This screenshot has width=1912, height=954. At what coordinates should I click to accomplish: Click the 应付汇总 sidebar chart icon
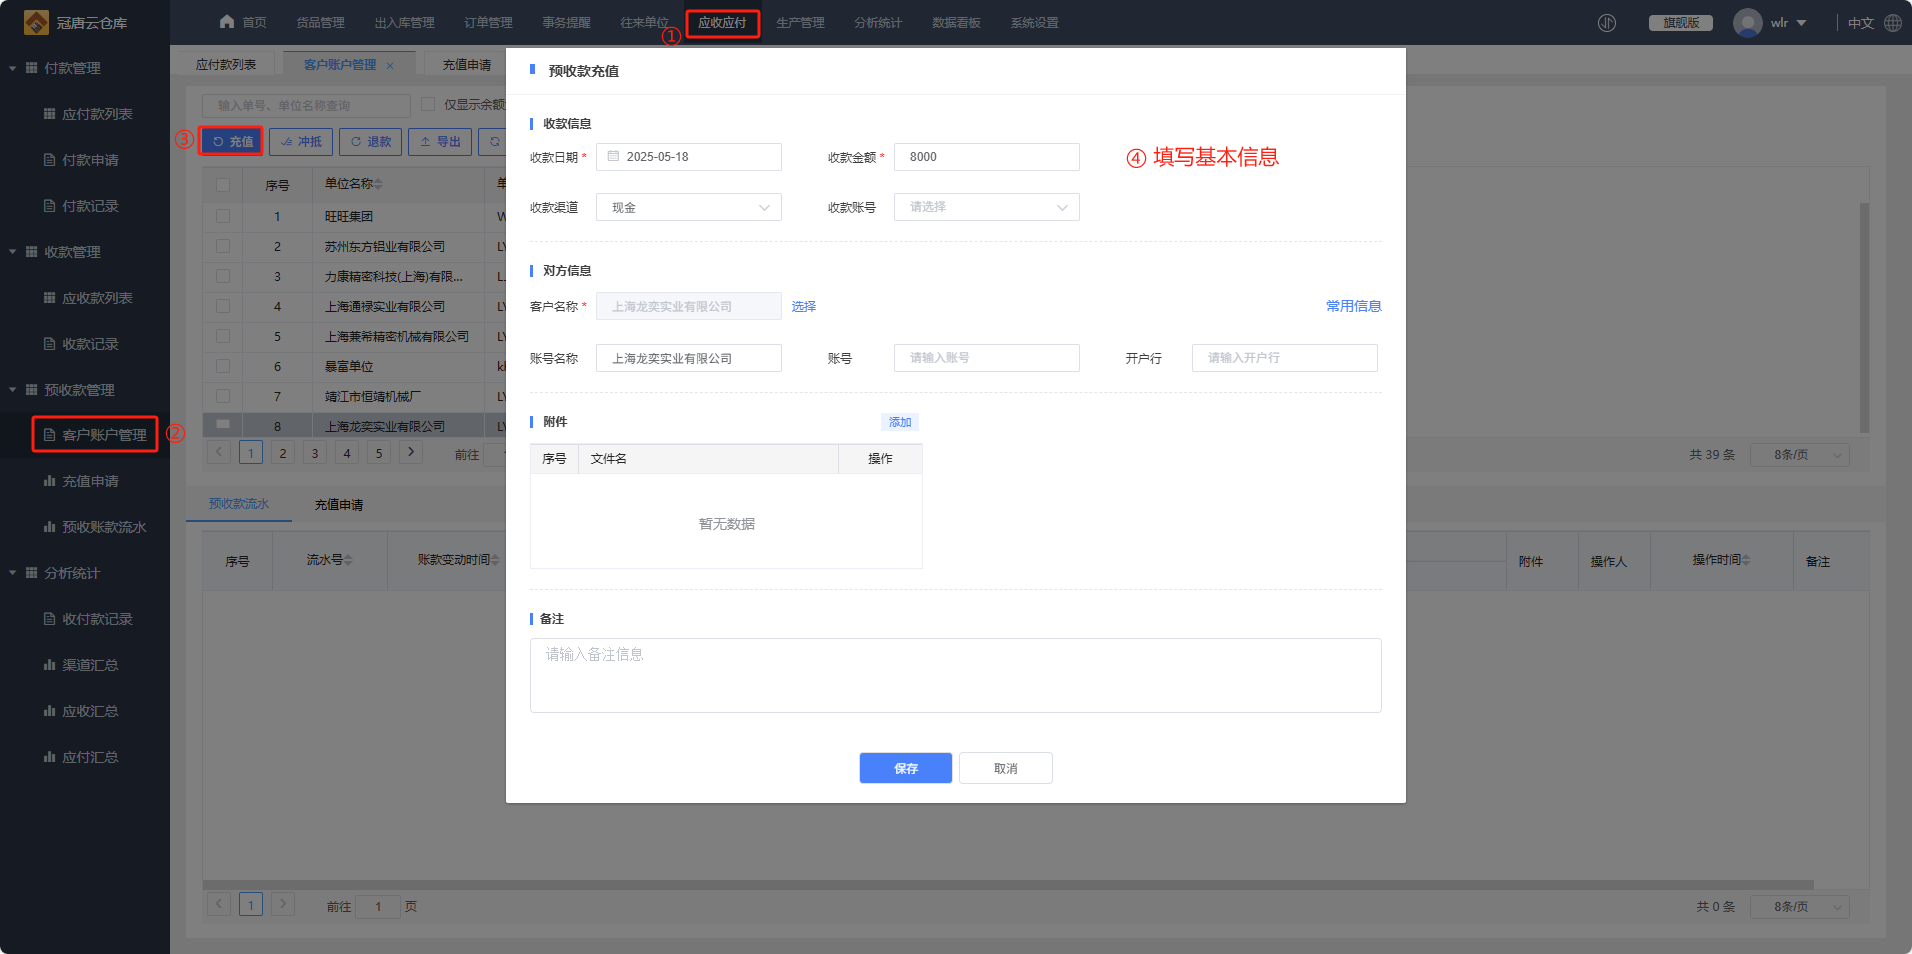[49, 757]
